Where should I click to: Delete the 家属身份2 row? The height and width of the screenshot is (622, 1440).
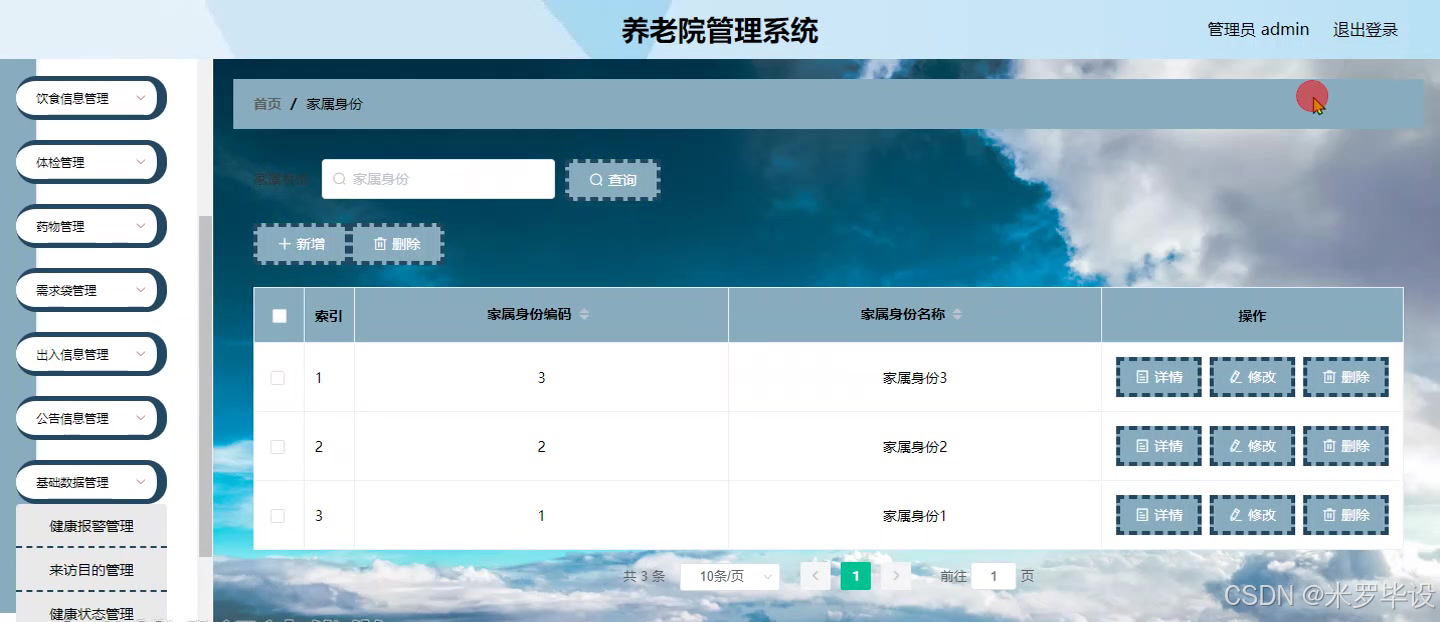pyautogui.click(x=1345, y=446)
